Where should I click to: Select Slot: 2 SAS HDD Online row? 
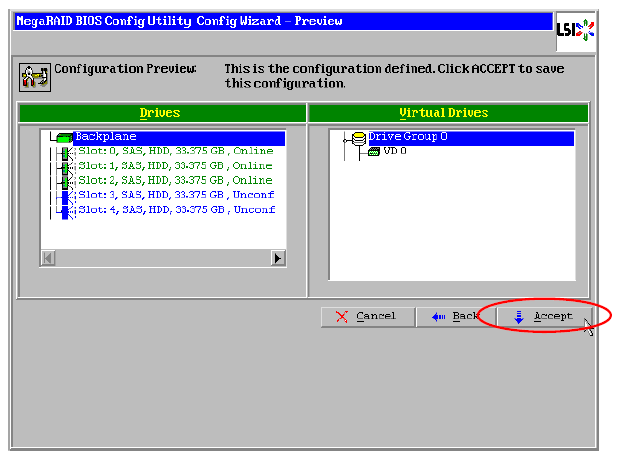(175, 180)
